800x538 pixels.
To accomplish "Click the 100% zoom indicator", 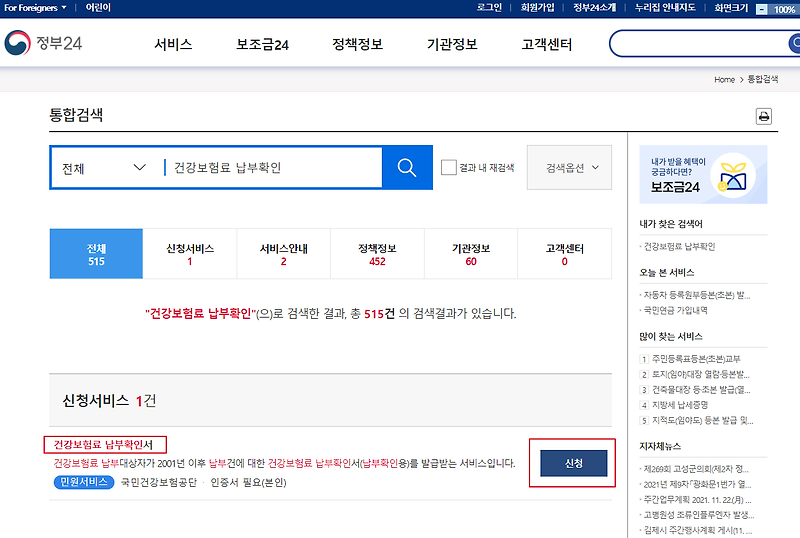I will coord(784,9).
